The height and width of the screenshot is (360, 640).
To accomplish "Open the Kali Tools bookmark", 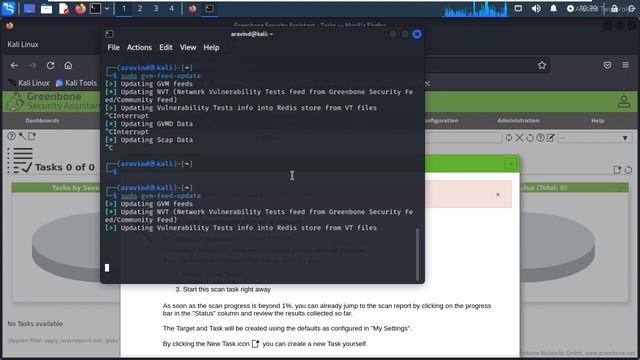I will pos(76,83).
